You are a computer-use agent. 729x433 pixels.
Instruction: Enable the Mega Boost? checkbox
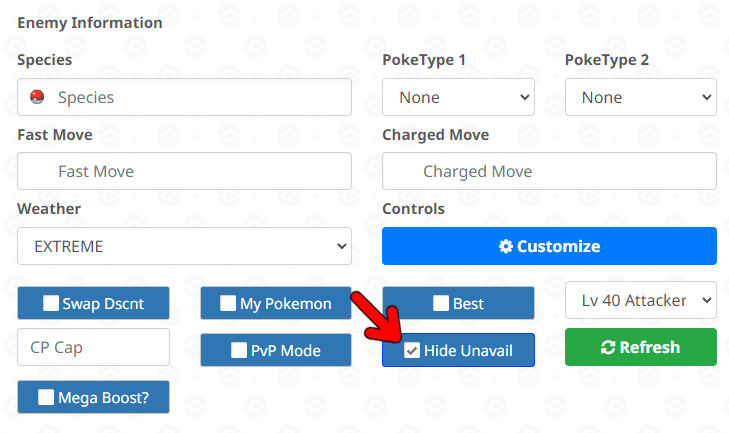point(46,397)
